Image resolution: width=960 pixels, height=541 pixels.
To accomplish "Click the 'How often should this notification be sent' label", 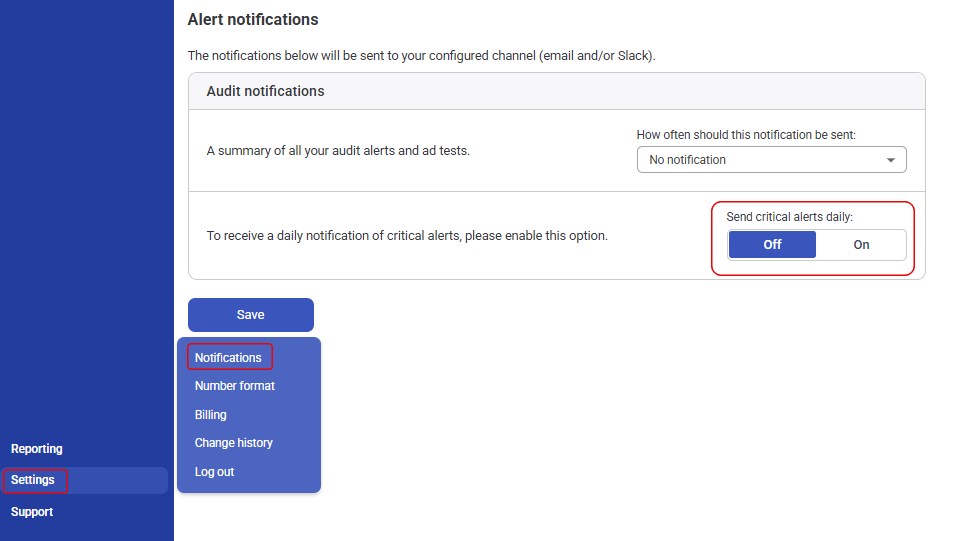I will (x=746, y=134).
